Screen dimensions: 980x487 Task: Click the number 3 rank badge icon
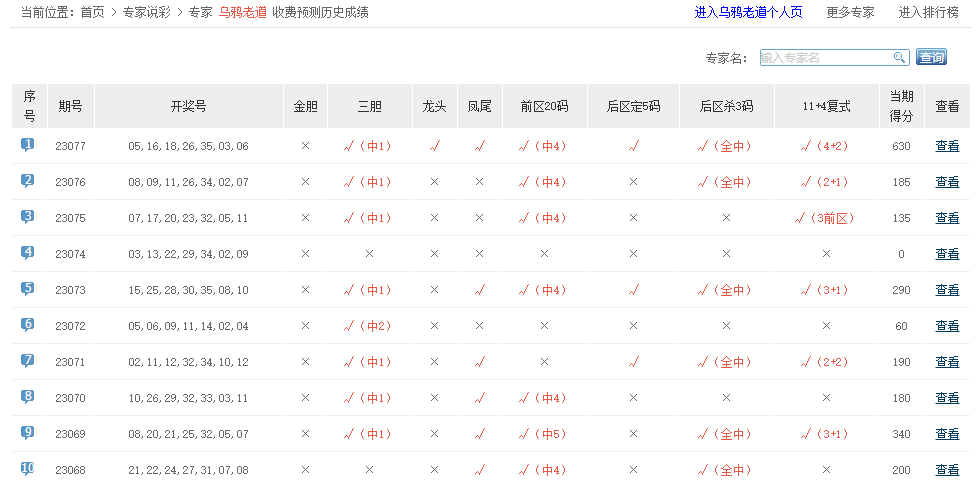pos(28,217)
